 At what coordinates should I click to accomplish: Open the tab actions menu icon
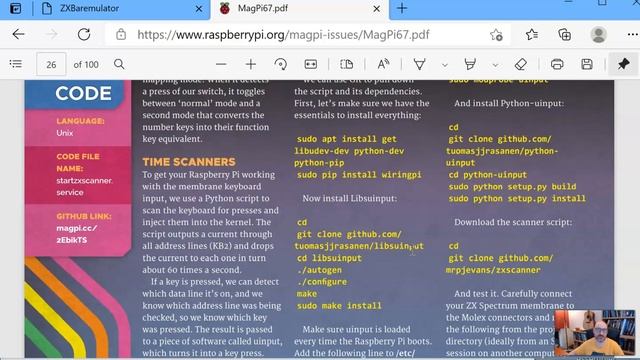point(16,8)
